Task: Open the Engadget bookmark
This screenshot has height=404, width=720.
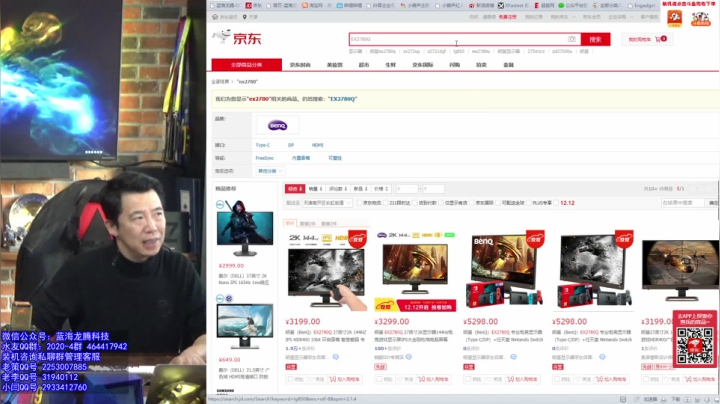Action: (643, 6)
